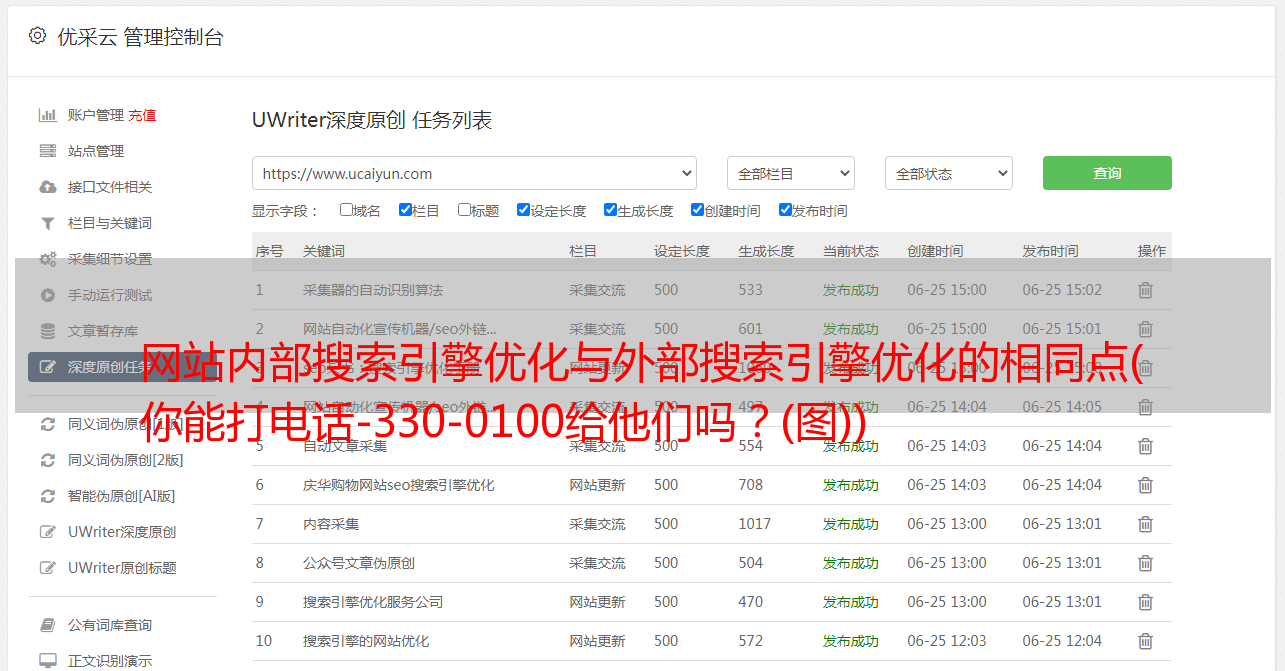Screen dimensions: 1285x671
Task: Uncheck the 栏目 display field checkbox
Action: (405, 210)
